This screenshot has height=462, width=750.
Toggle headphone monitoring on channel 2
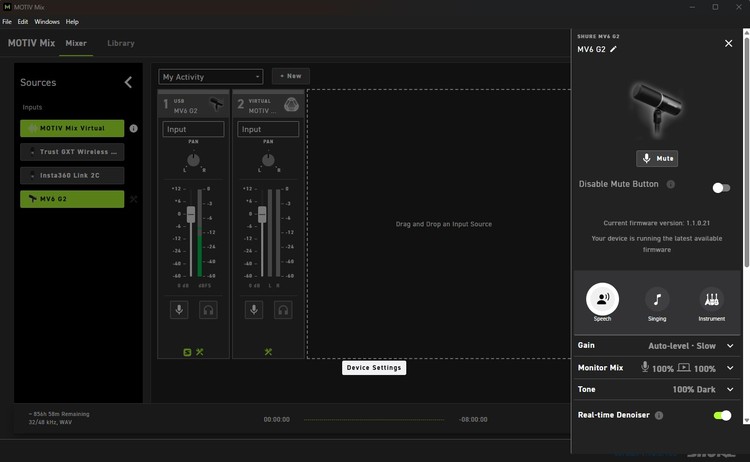(283, 310)
